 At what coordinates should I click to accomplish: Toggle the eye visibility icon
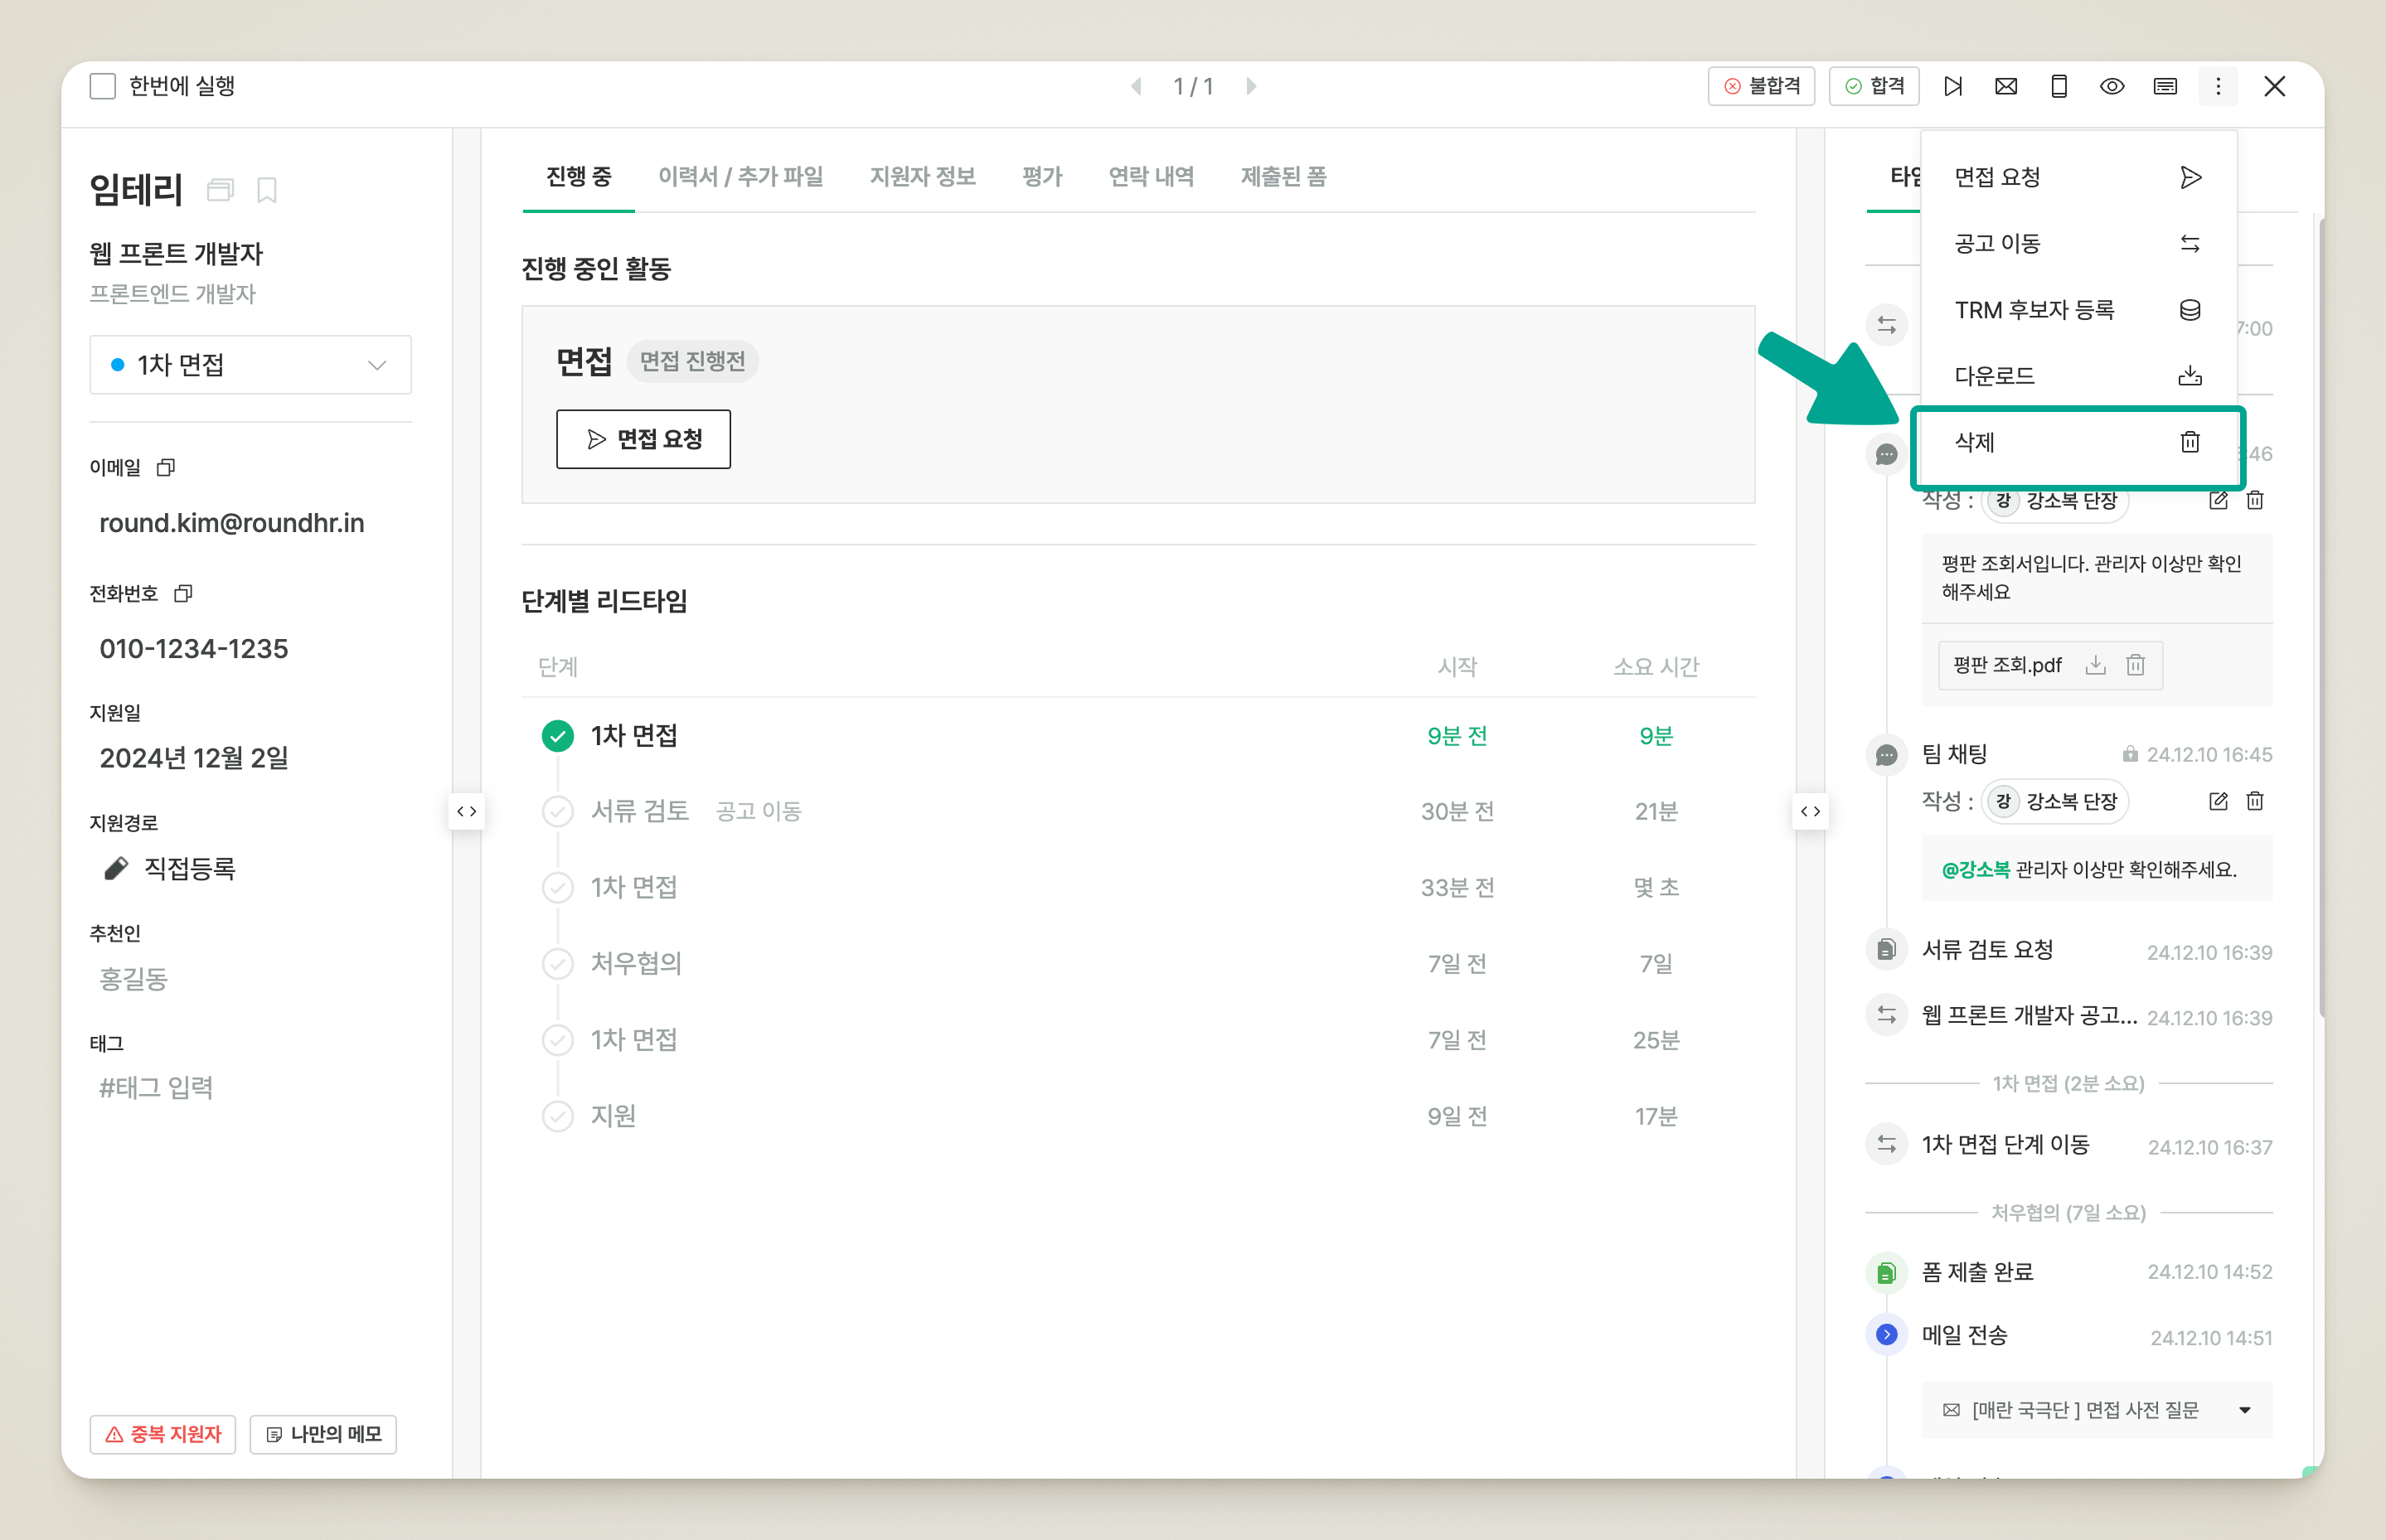pos(2111,87)
